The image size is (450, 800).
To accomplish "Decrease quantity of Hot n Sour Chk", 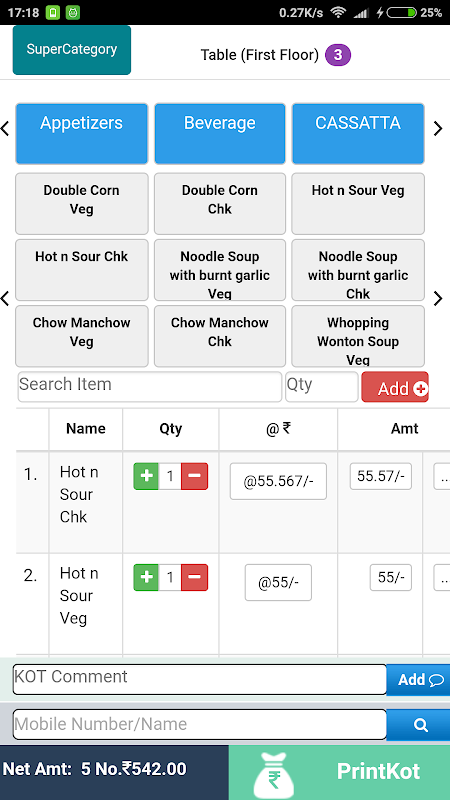I will (x=194, y=476).
